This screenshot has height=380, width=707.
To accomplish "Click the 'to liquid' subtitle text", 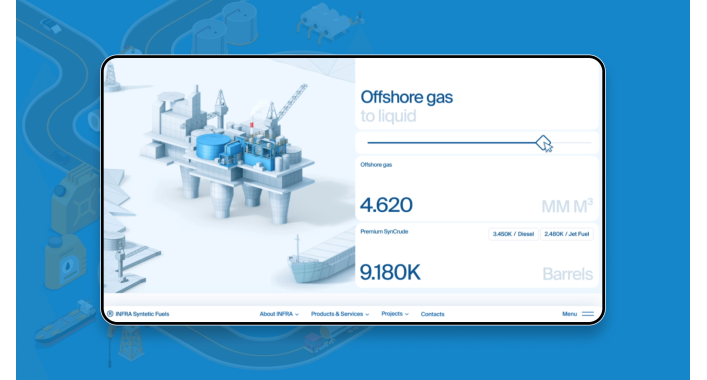I will [388, 116].
